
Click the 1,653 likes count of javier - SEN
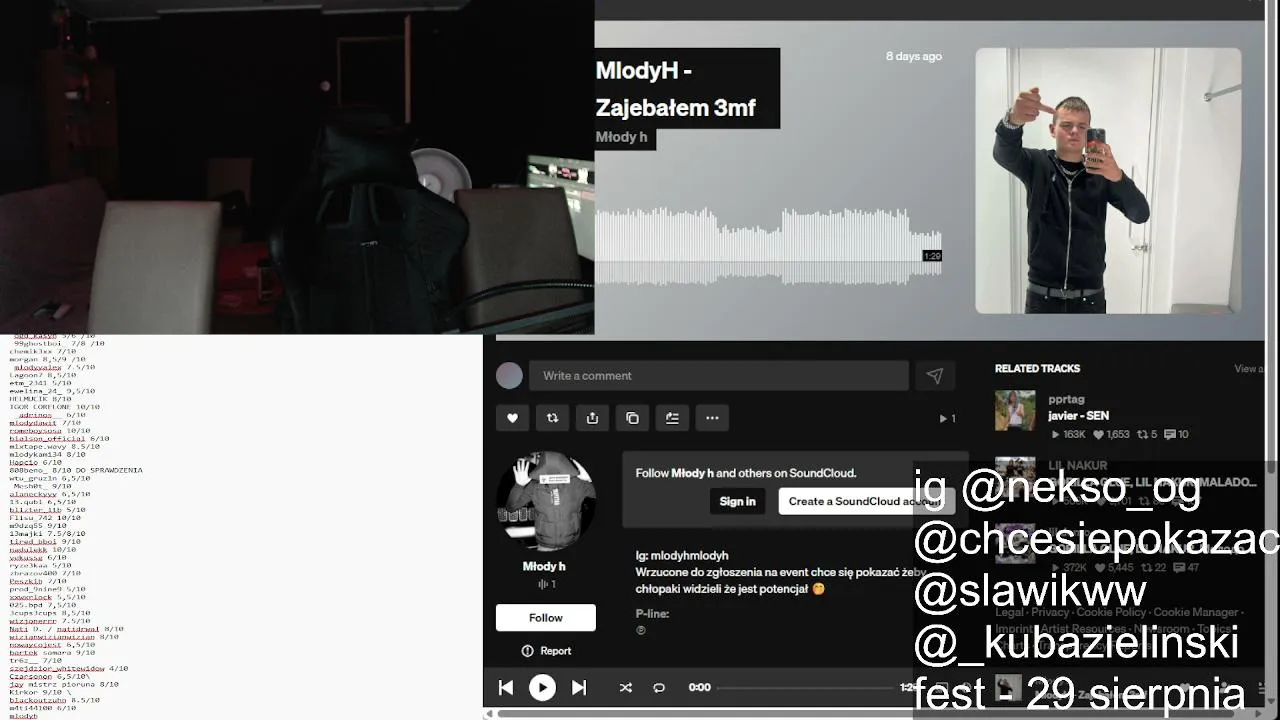pyautogui.click(x=1111, y=434)
